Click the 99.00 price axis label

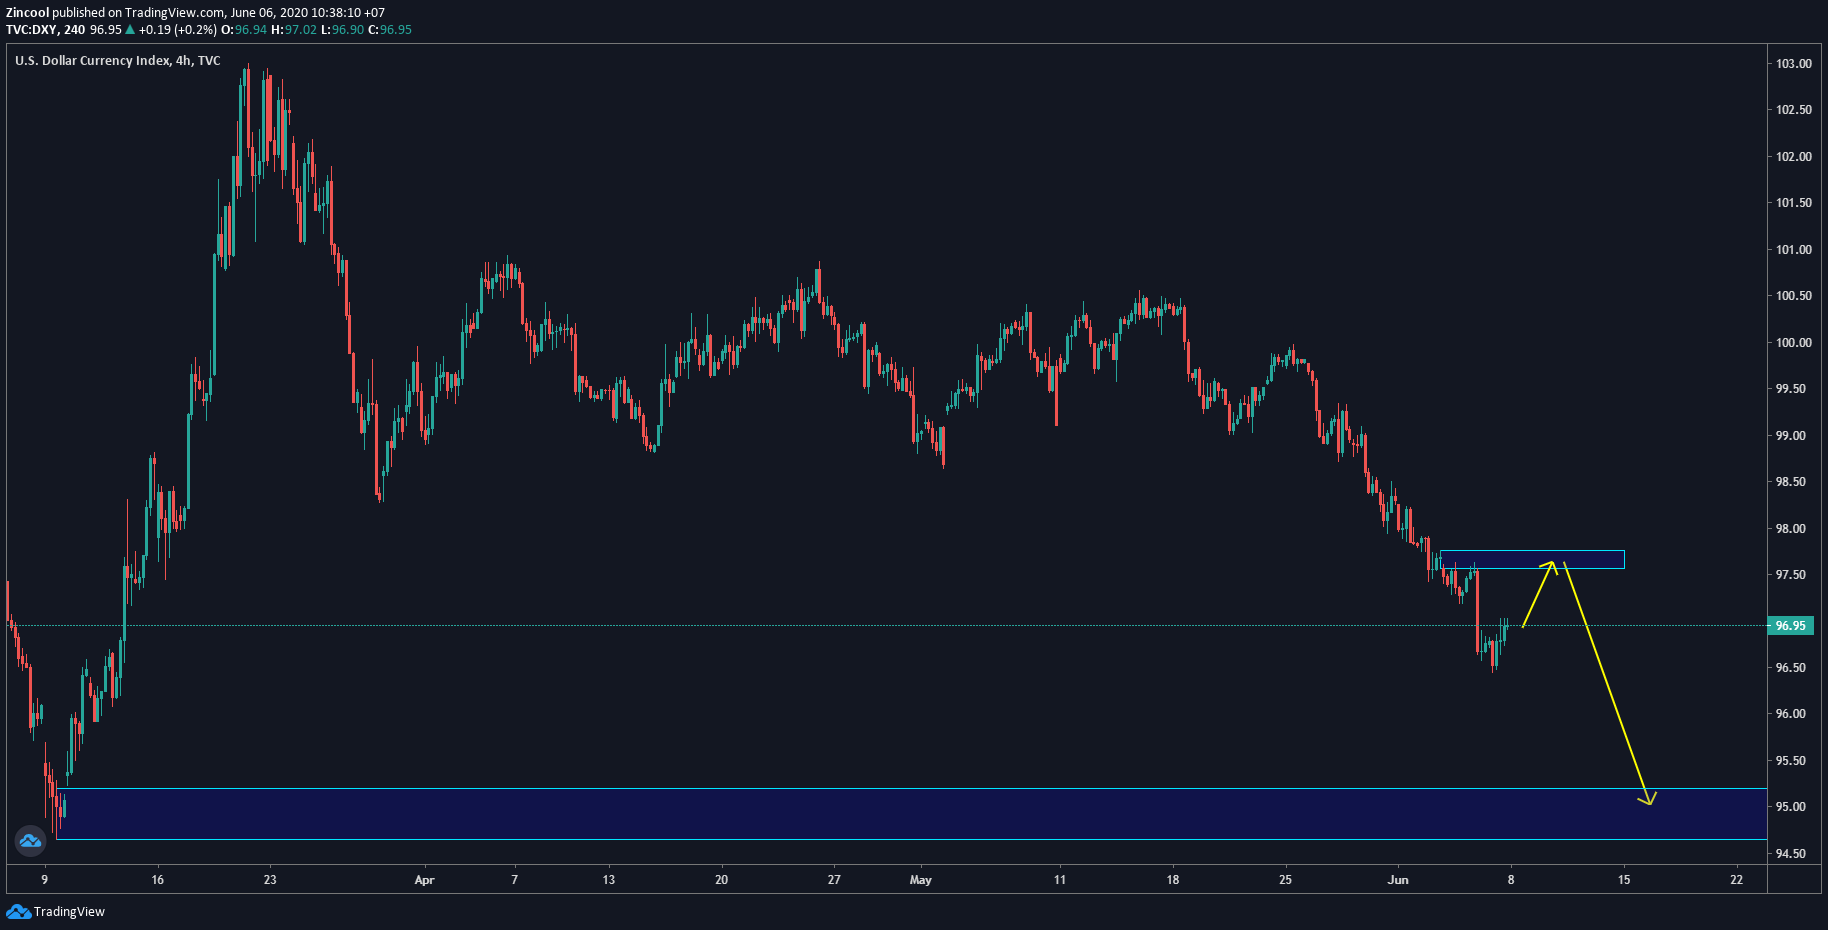1790,436
